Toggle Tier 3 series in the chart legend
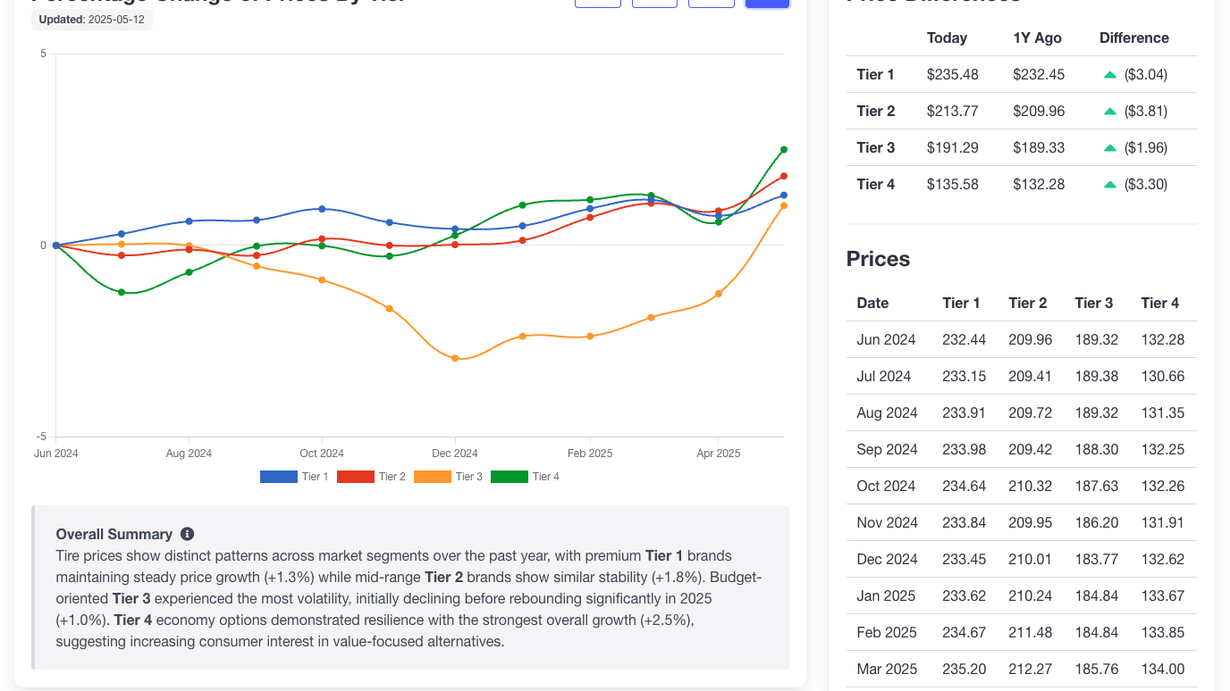This screenshot has height=691, width=1230. [x=468, y=477]
